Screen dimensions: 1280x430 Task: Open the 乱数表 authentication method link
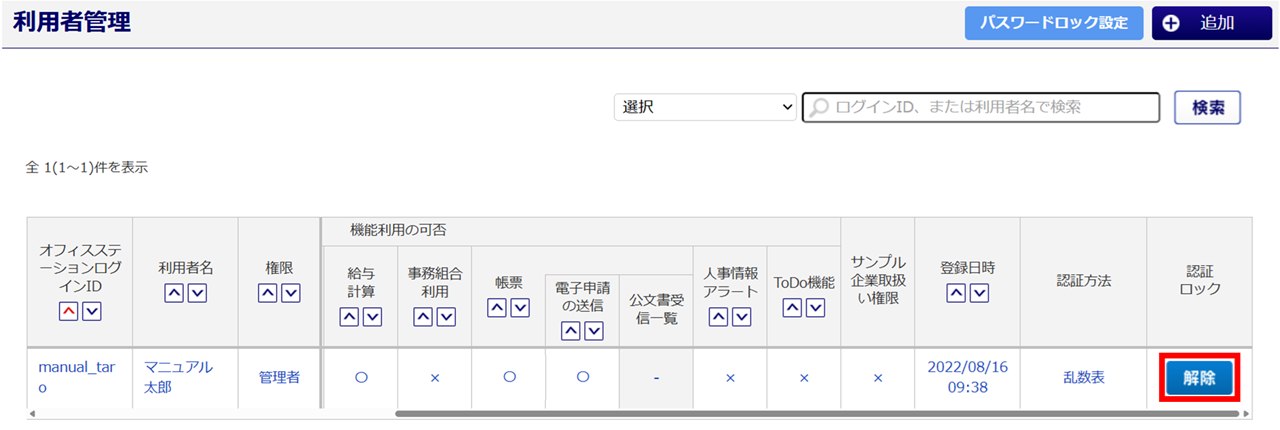pos(1082,378)
